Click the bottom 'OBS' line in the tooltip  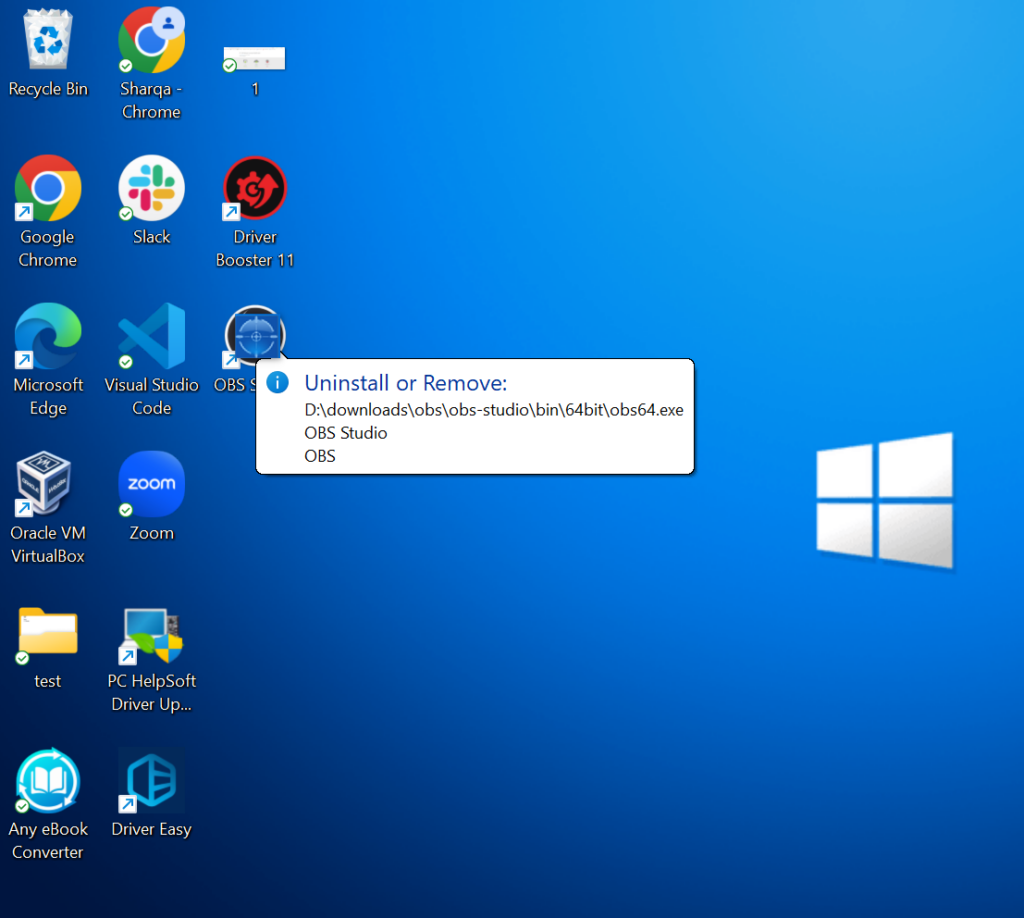(x=319, y=456)
